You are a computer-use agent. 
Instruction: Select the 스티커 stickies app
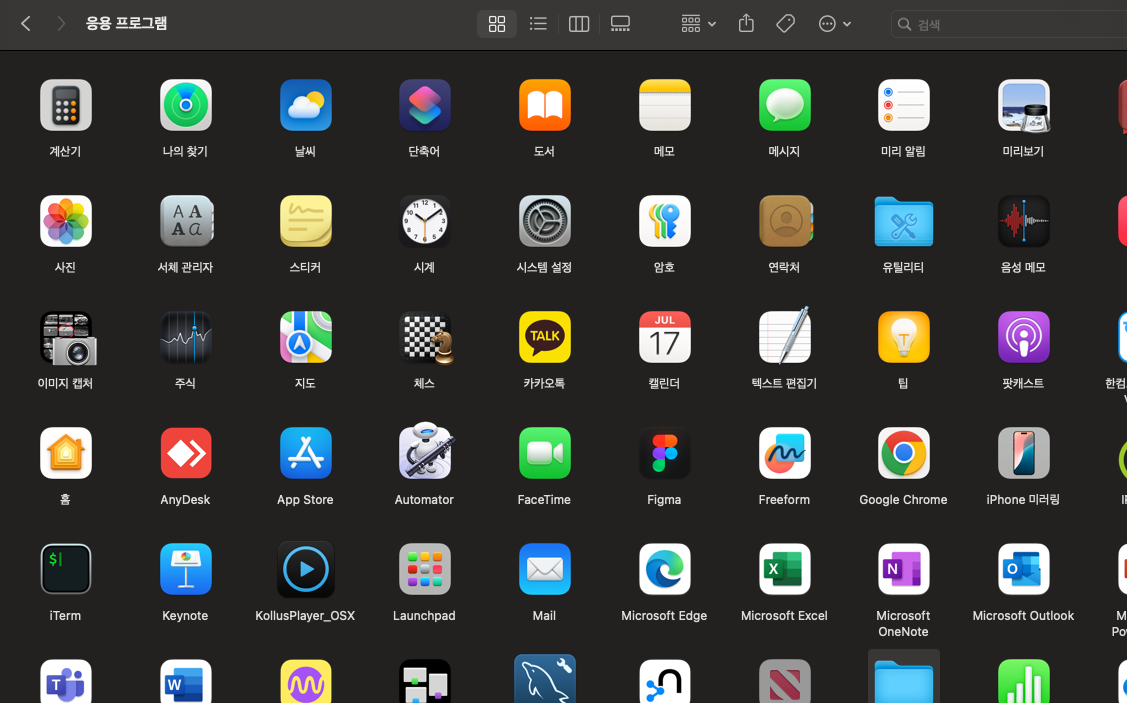(x=305, y=221)
